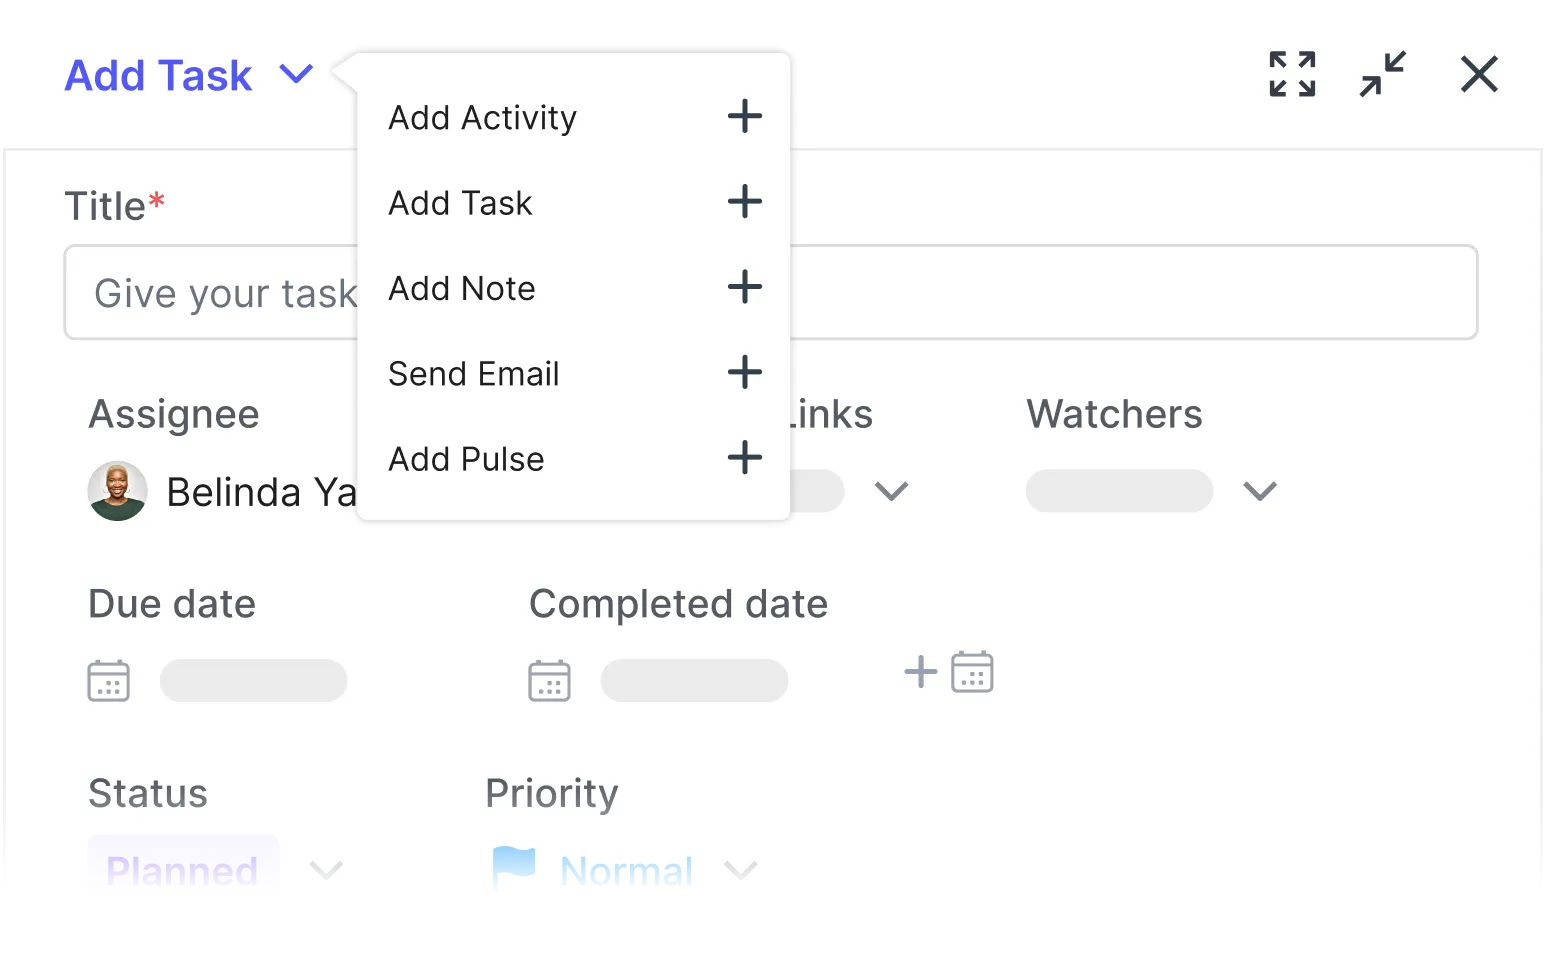This screenshot has height=963, width=1545.
Task: Expand the Links dropdown chevron
Action: 891,491
